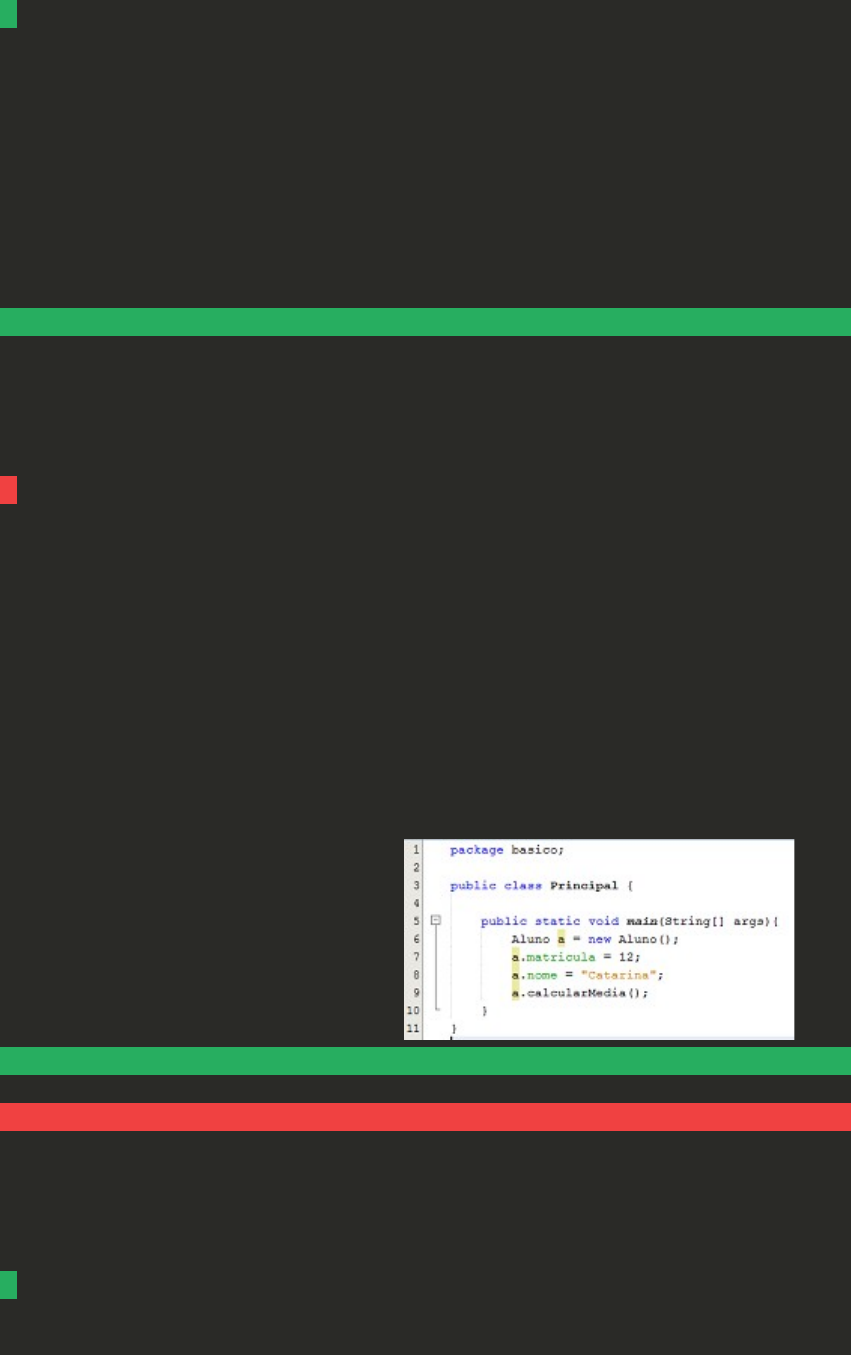Select the text 'package basico;'
The height and width of the screenshot is (1355, 851).
(x=507, y=850)
